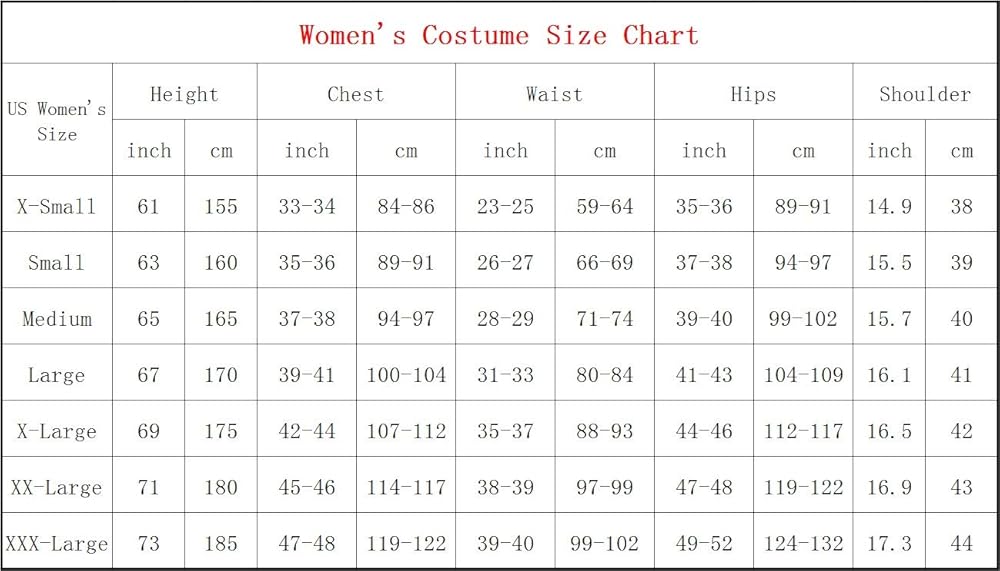The image size is (1000, 571).
Task: Select the X-Small row label
Action: (57, 207)
